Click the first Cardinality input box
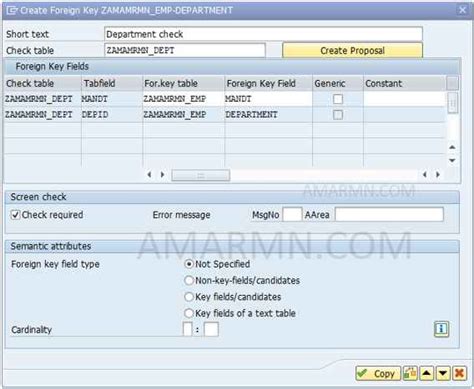Viewport: 474px width, 389px height. pos(187,329)
